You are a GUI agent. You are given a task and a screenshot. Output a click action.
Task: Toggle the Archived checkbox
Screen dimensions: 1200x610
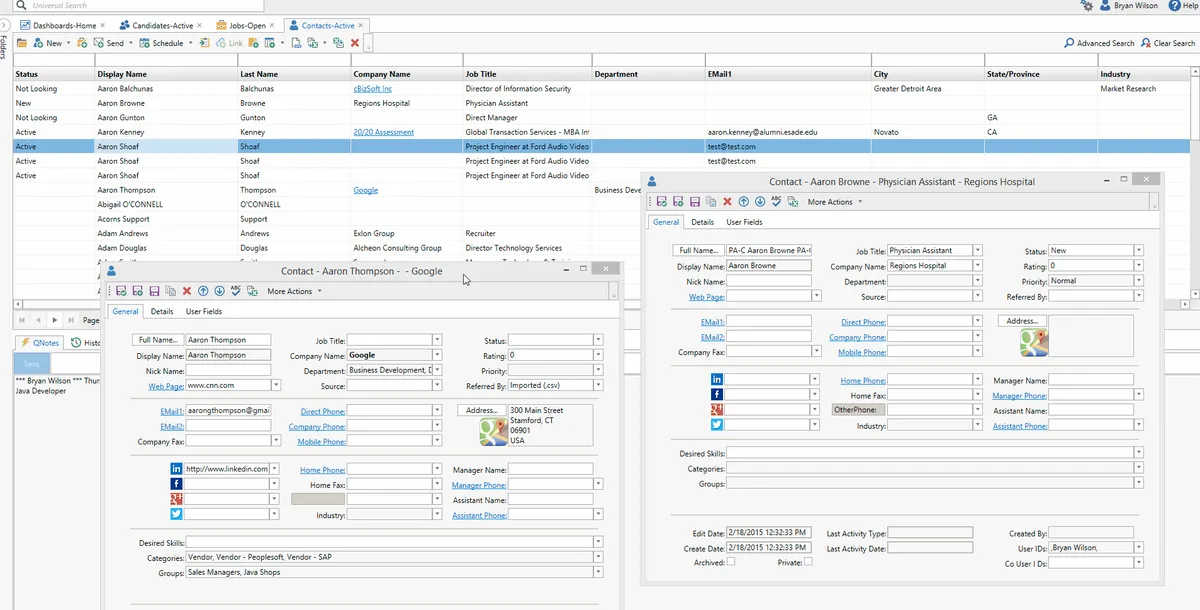pos(731,562)
